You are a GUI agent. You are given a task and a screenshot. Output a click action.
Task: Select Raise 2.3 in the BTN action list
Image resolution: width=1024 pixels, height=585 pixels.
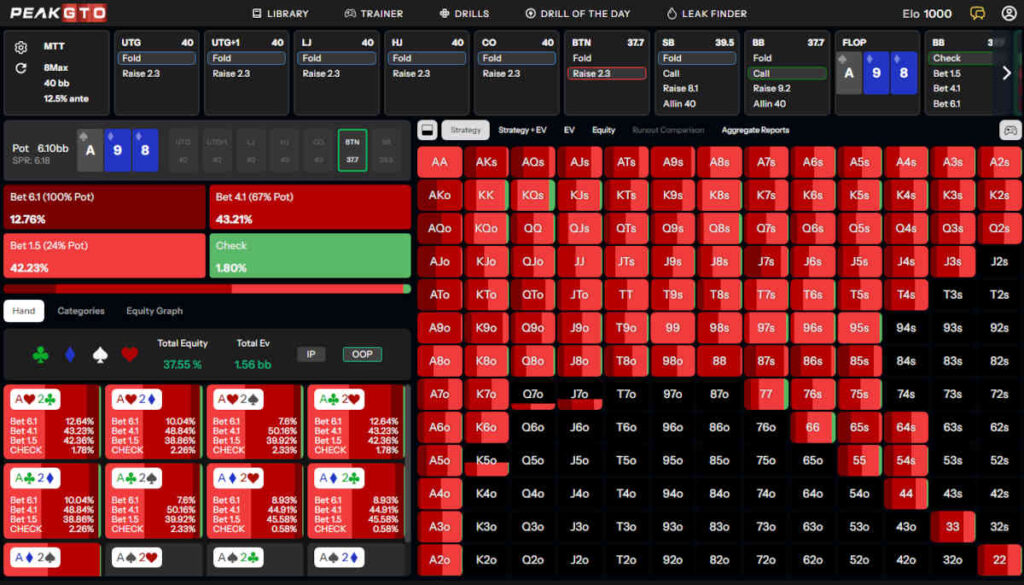[606, 74]
